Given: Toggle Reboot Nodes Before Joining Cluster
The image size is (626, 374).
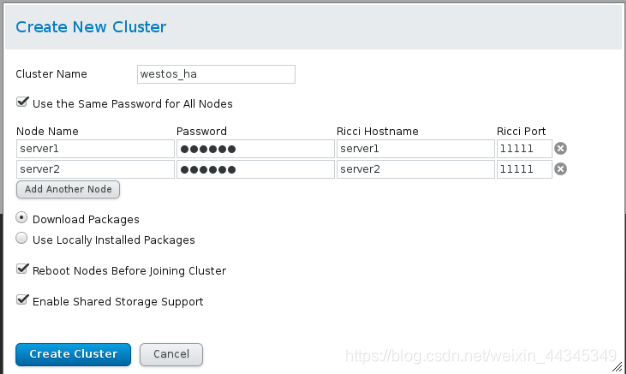Looking at the screenshot, I should point(22,269).
